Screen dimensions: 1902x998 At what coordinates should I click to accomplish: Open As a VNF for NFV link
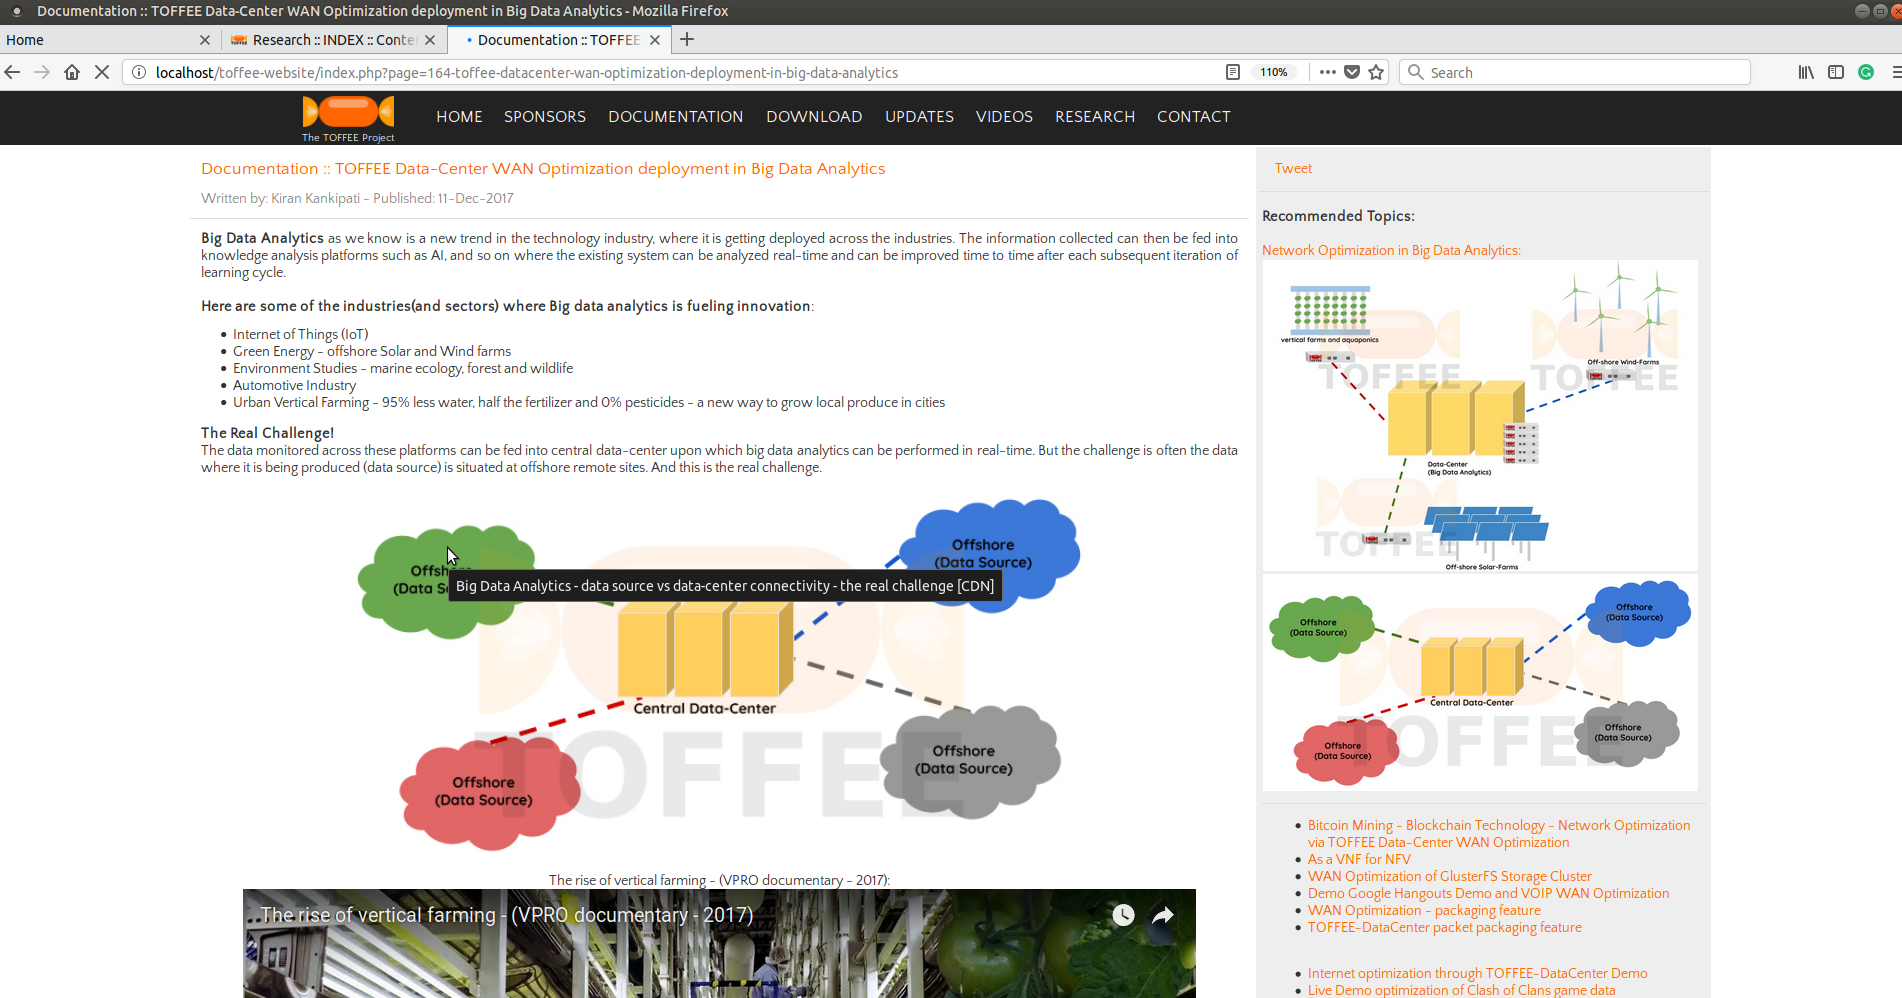tap(1359, 859)
